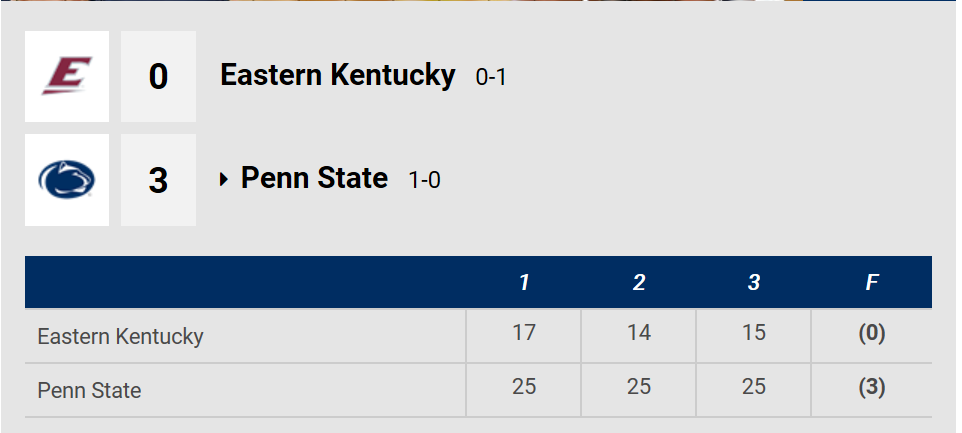Click Eastern Kentucky's set 2 score 14
This screenshot has width=962, height=433.
[x=639, y=332]
